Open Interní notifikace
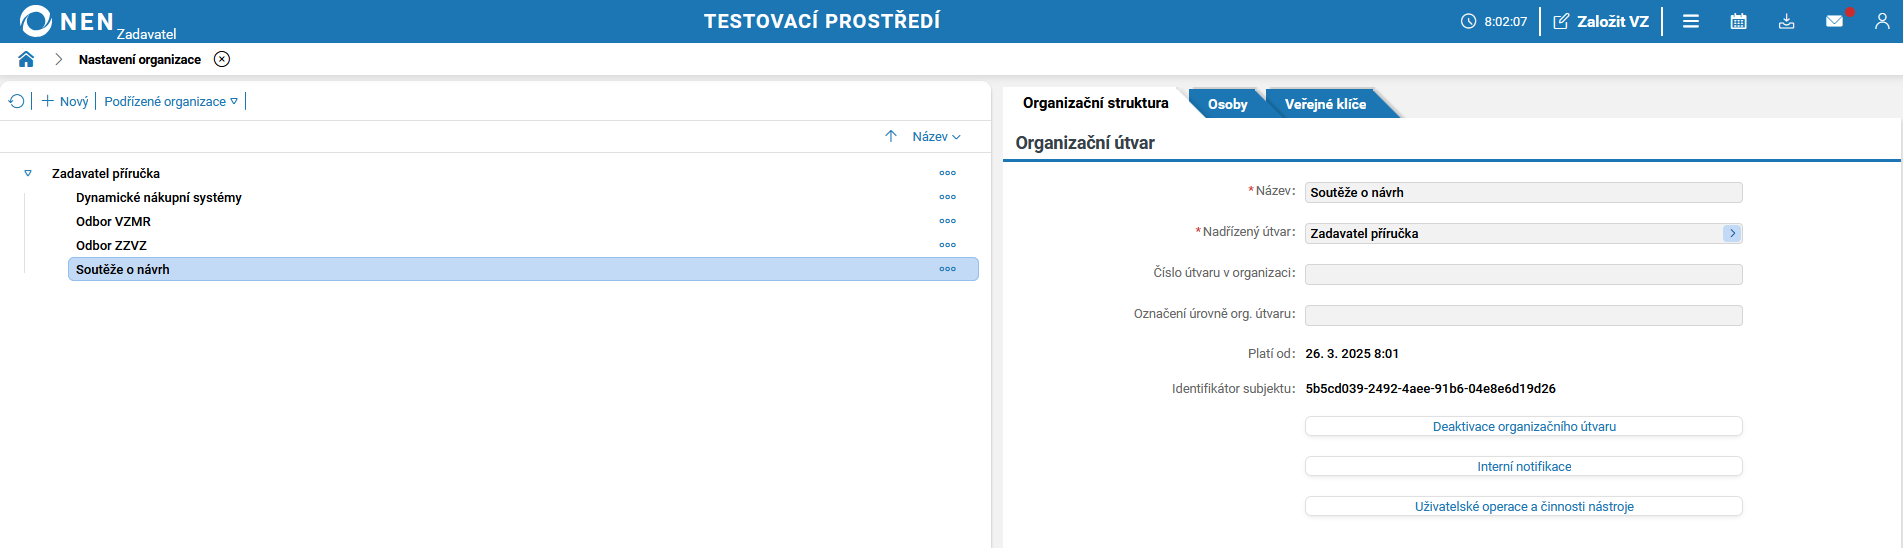 [1523, 466]
